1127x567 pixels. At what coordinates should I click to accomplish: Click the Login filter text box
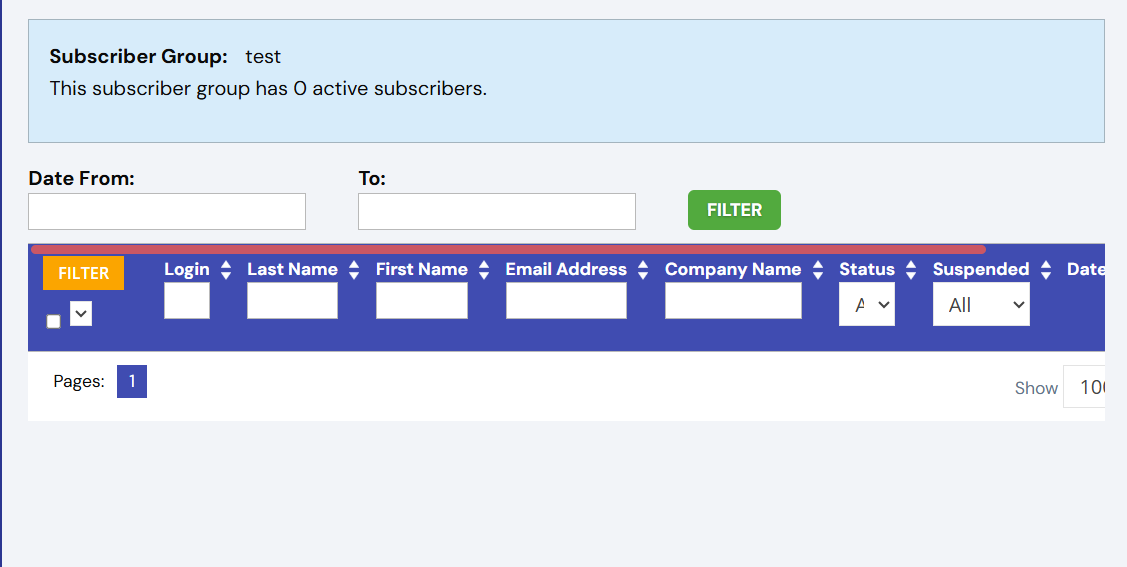click(x=187, y=300)
